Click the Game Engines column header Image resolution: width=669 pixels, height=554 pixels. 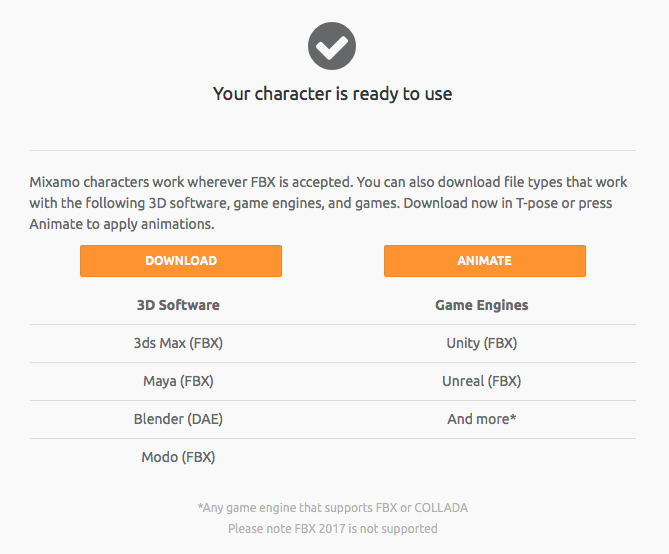(x=481, y=305)
